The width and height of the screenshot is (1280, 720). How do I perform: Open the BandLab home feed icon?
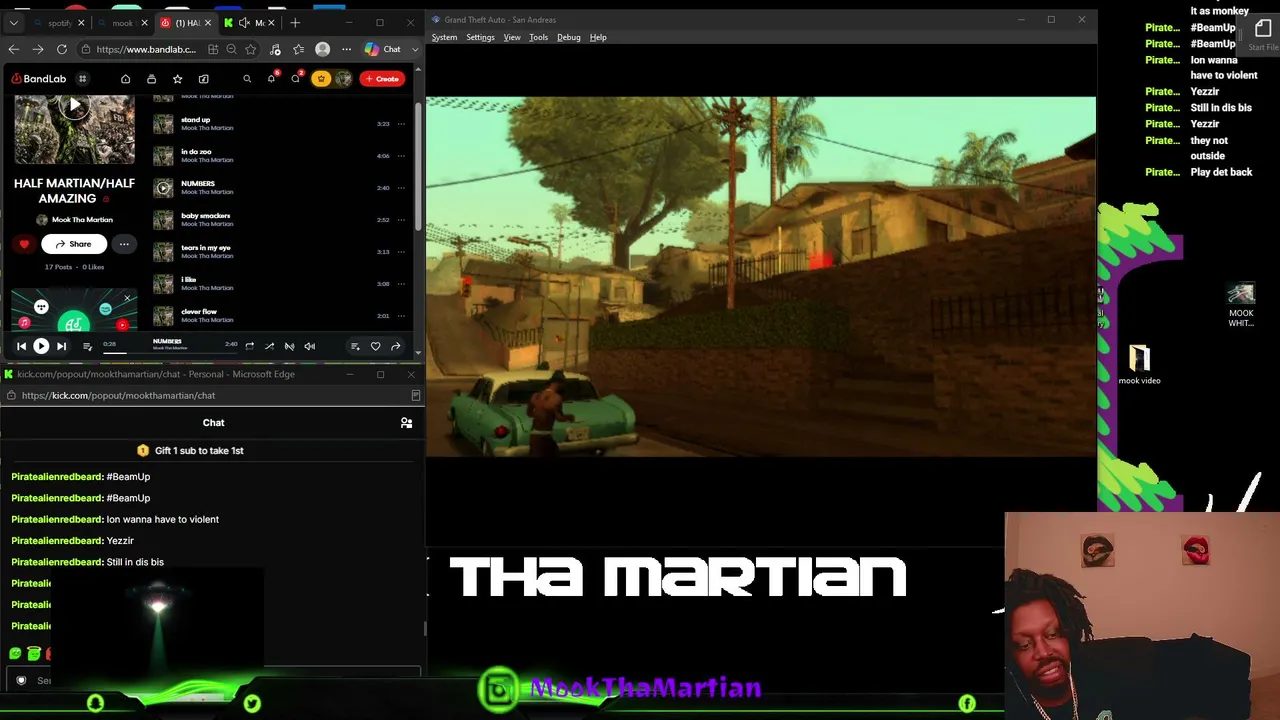pos(125,79)
